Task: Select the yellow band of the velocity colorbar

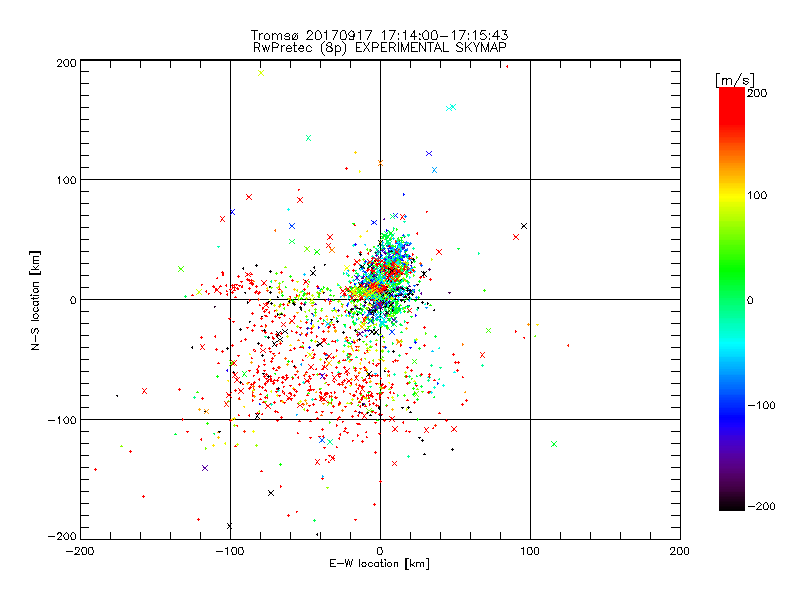Action: [732, 195]
